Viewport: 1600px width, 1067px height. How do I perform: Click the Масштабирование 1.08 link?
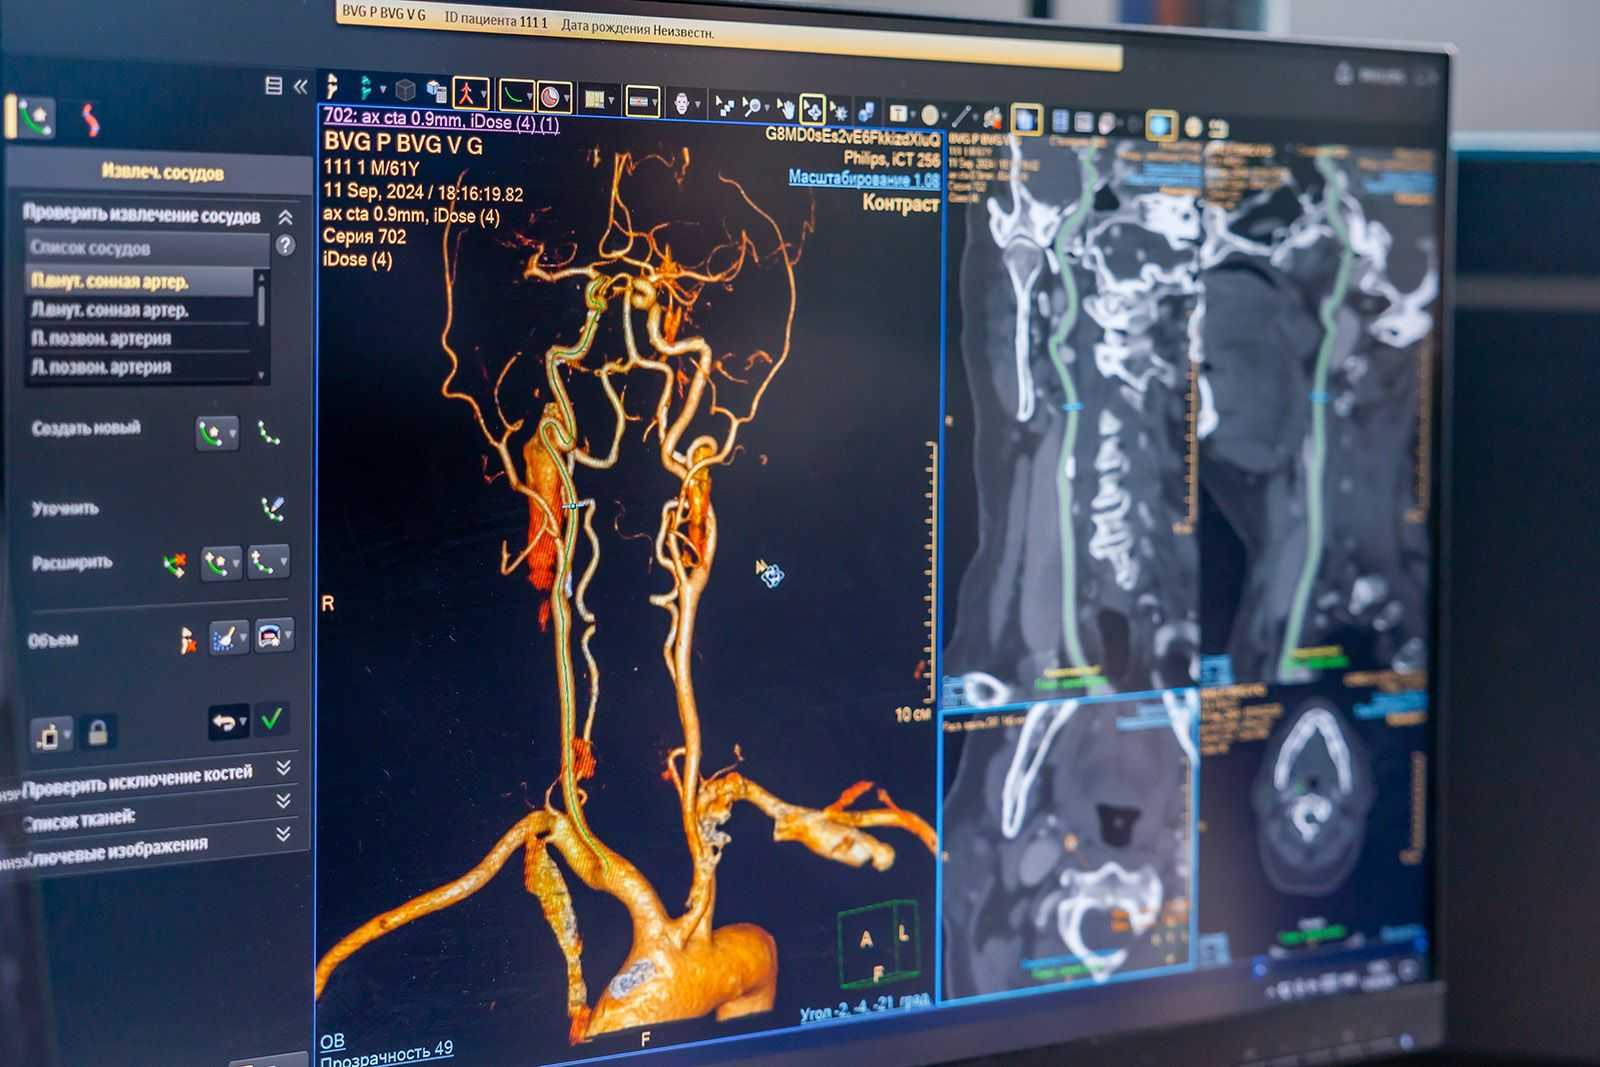click(x=863, y=178)
